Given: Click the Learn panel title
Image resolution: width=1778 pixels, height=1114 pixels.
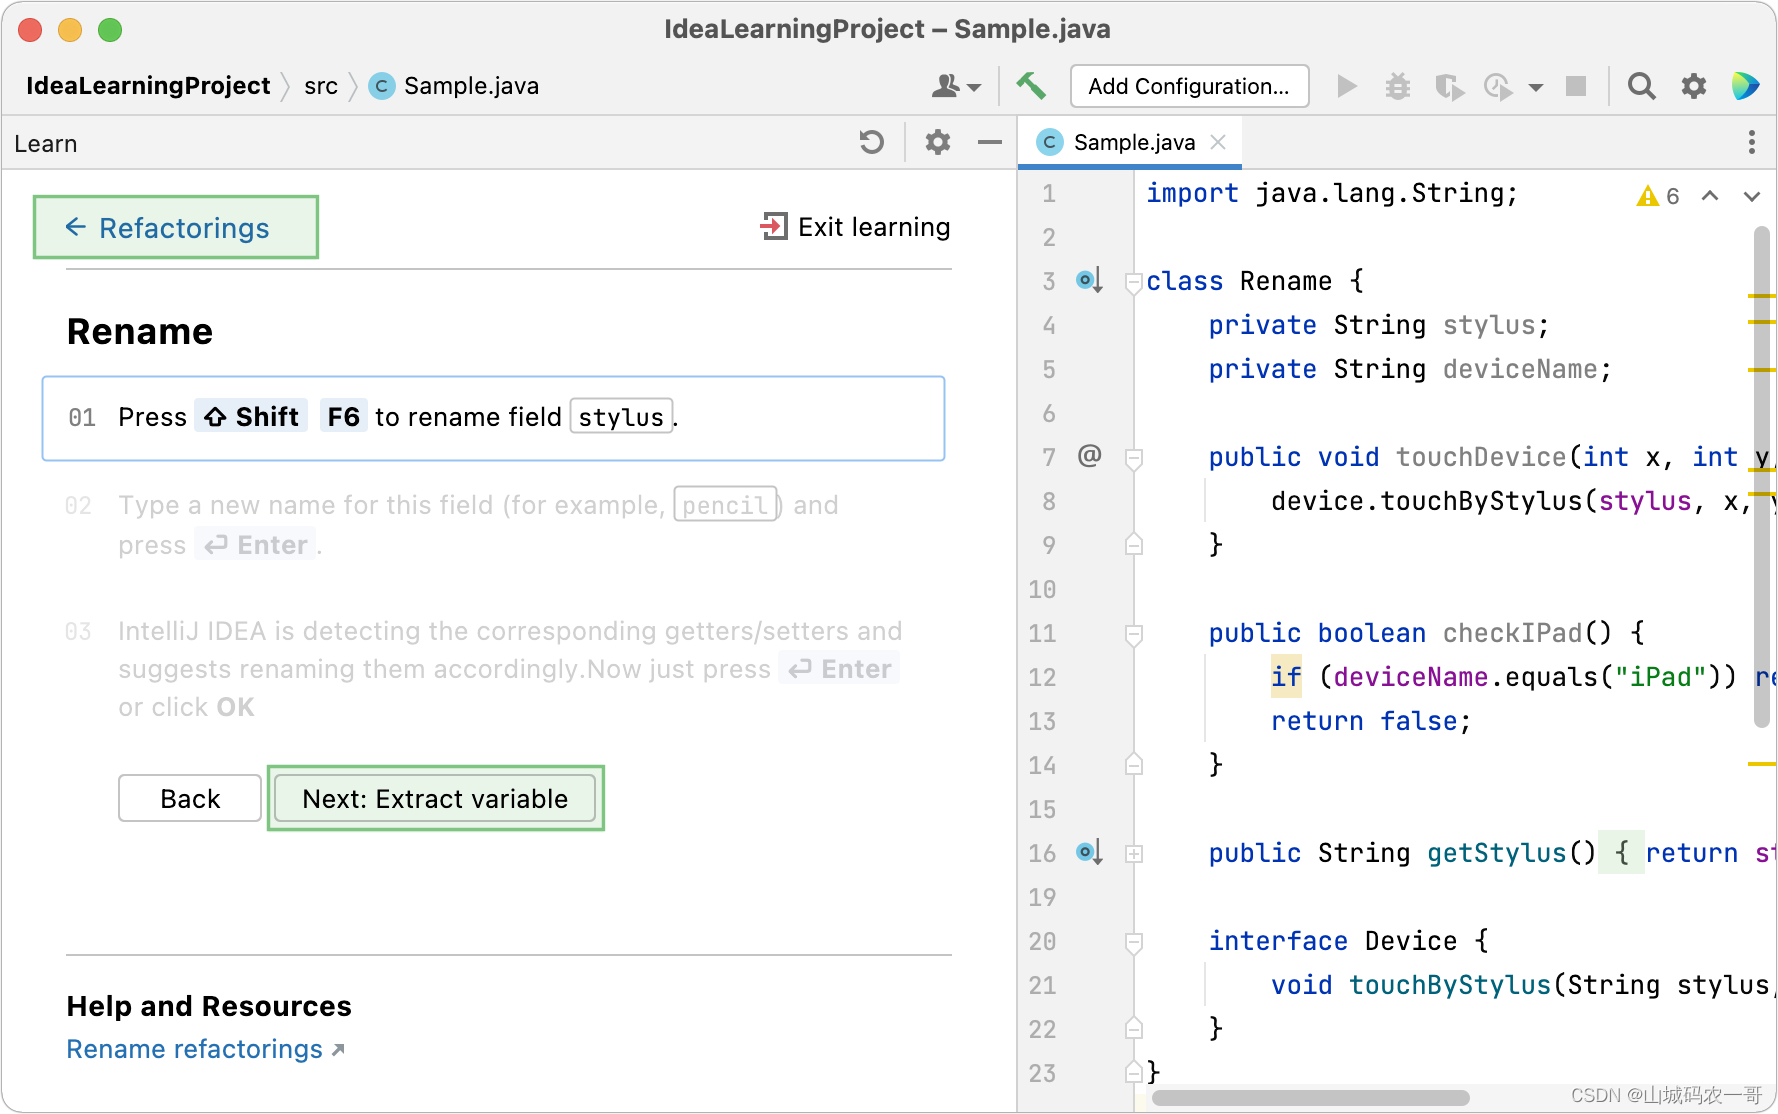Looking at the screenshot, I should click(46, 144).
